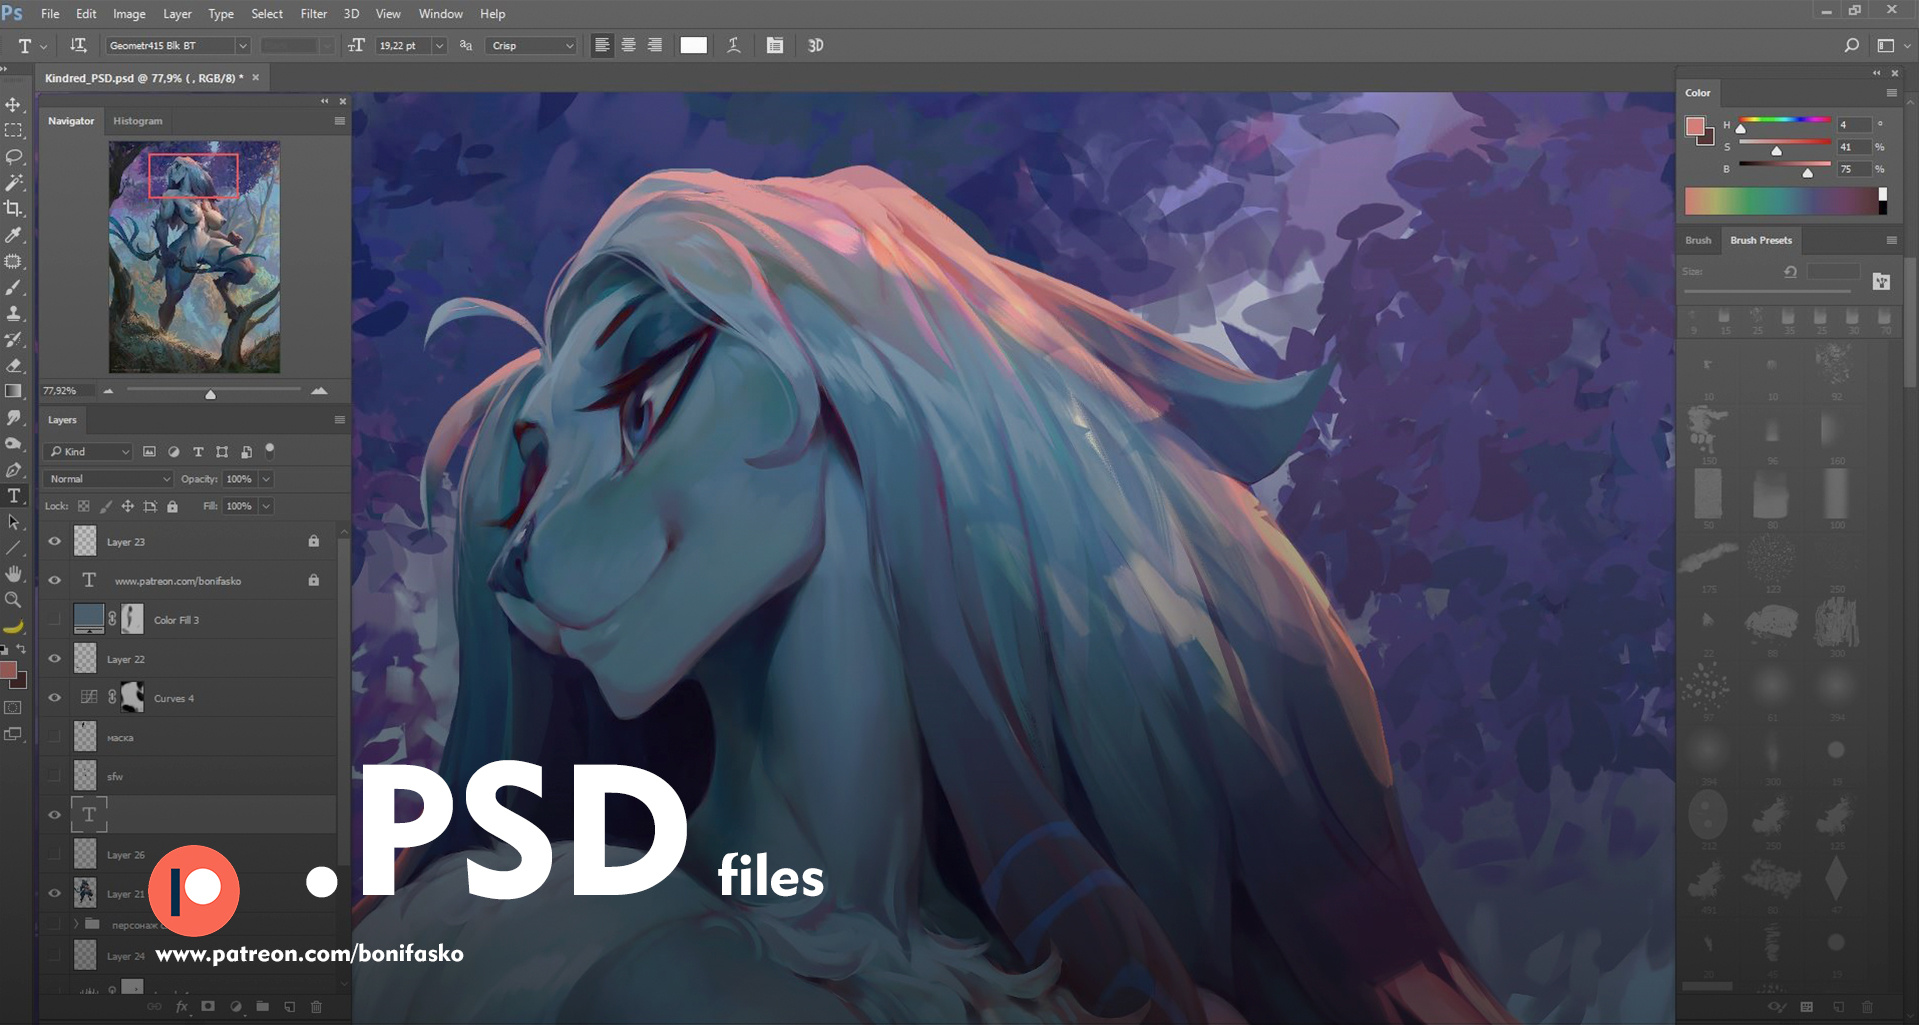This screenshot has width=1919, height=1025.
Task: Switch to the Brush tab
Action: [1698, 240]
